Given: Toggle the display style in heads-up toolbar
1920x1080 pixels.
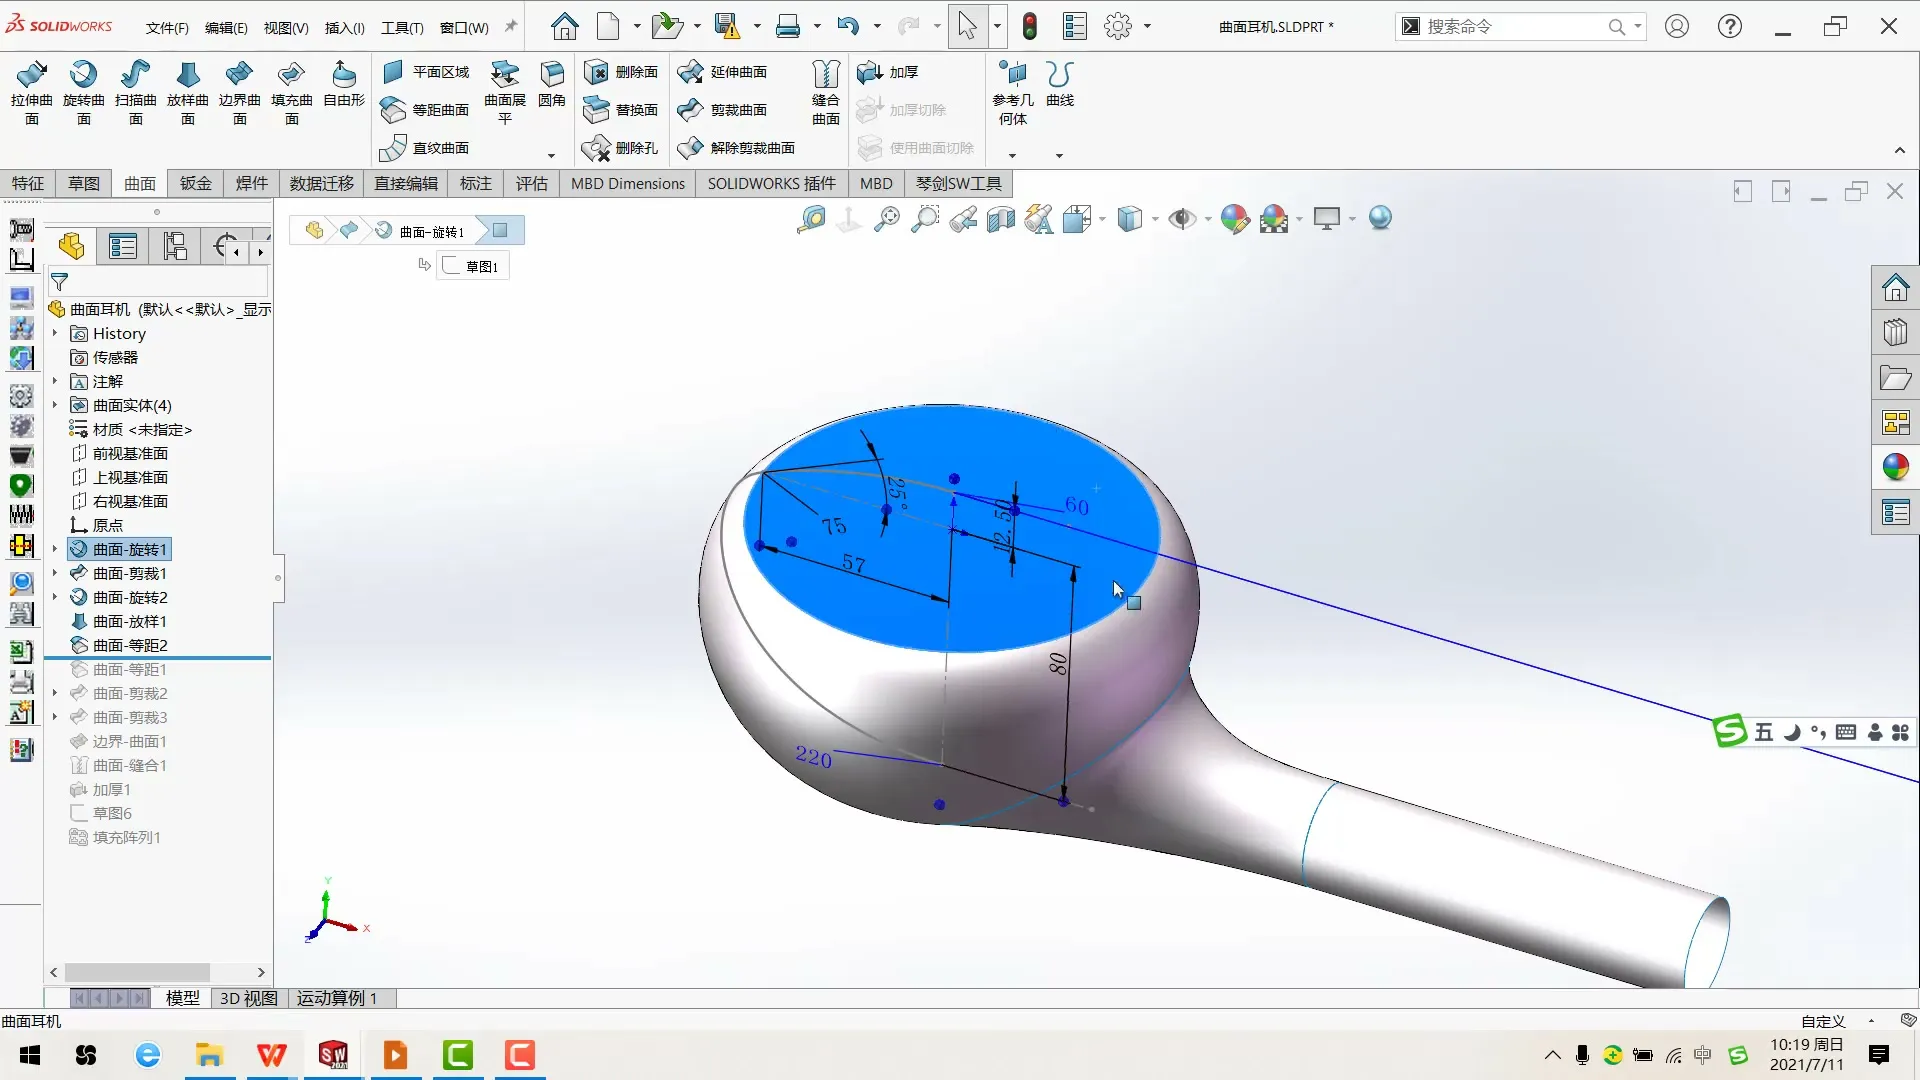Looking at the screenshot, I should tap(1131, 219).
